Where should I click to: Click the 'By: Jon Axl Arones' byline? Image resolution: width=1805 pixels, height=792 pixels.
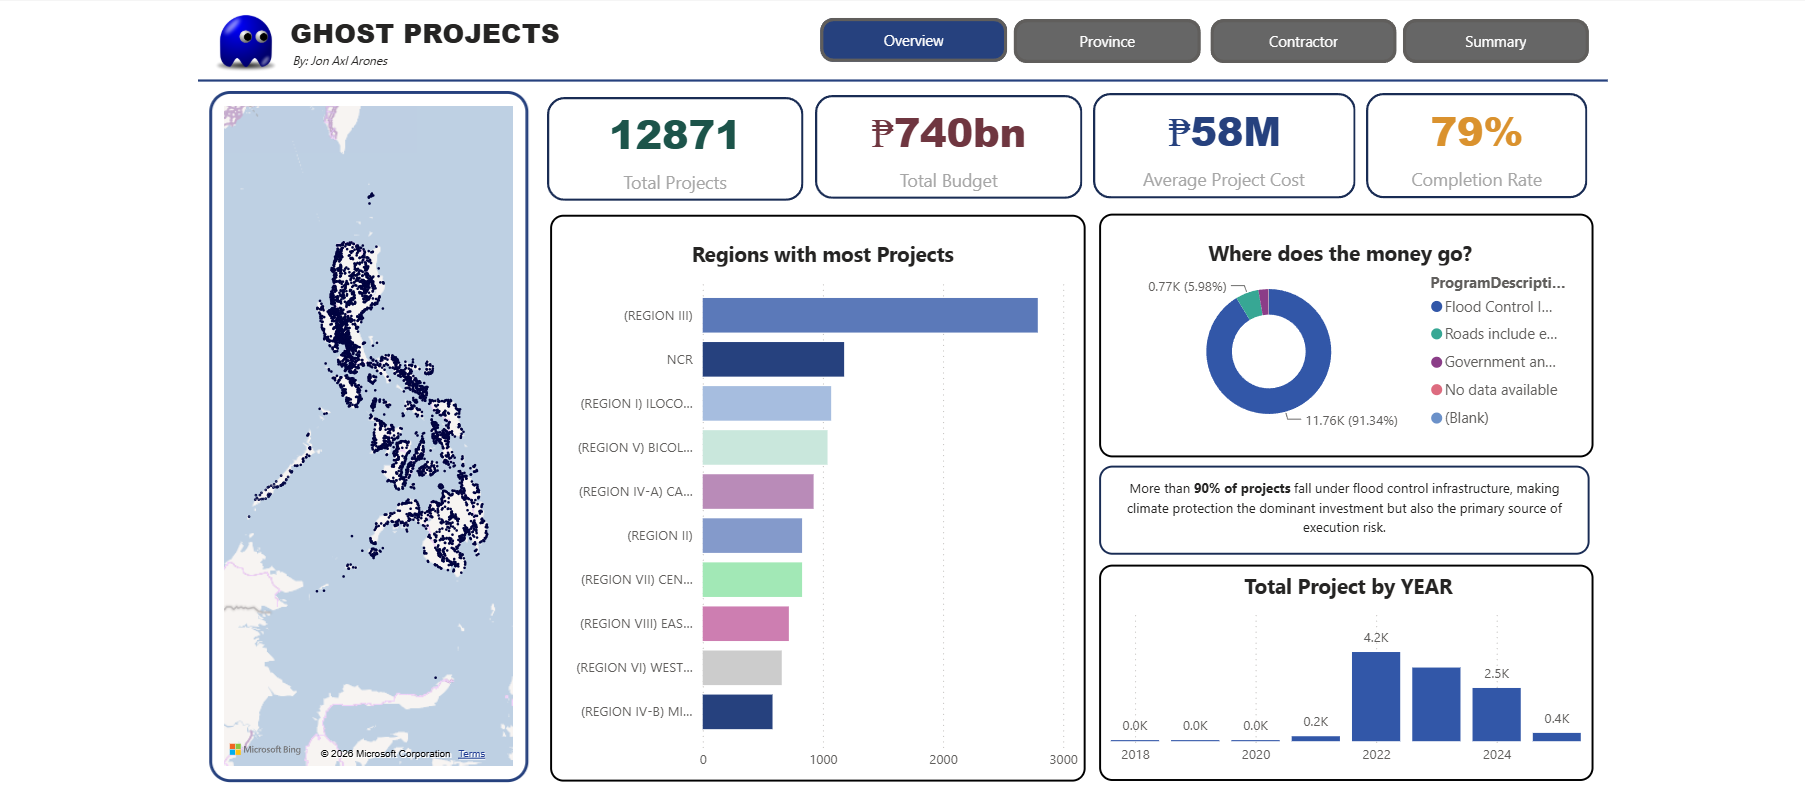(x=340, y=61)
